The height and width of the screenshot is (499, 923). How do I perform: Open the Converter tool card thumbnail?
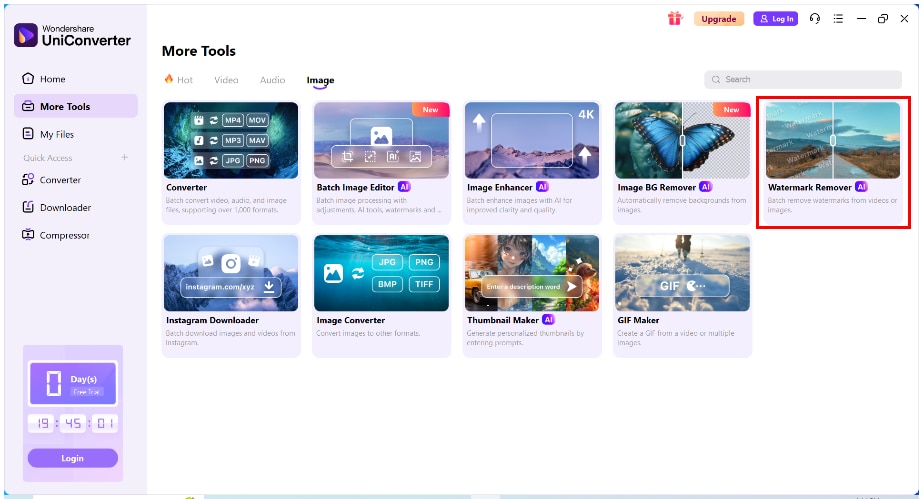(231, 140)
